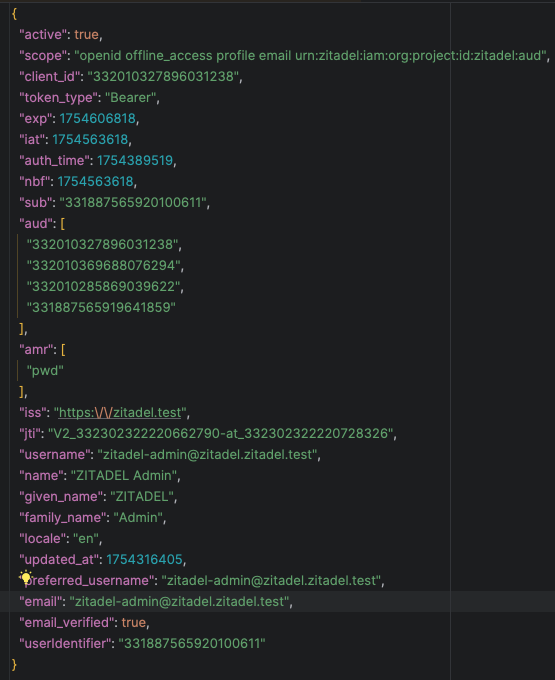The width and height of the screenshot is (555, 680).
Task: Click the openid offline_access scope value
Action: pos(310,56)
